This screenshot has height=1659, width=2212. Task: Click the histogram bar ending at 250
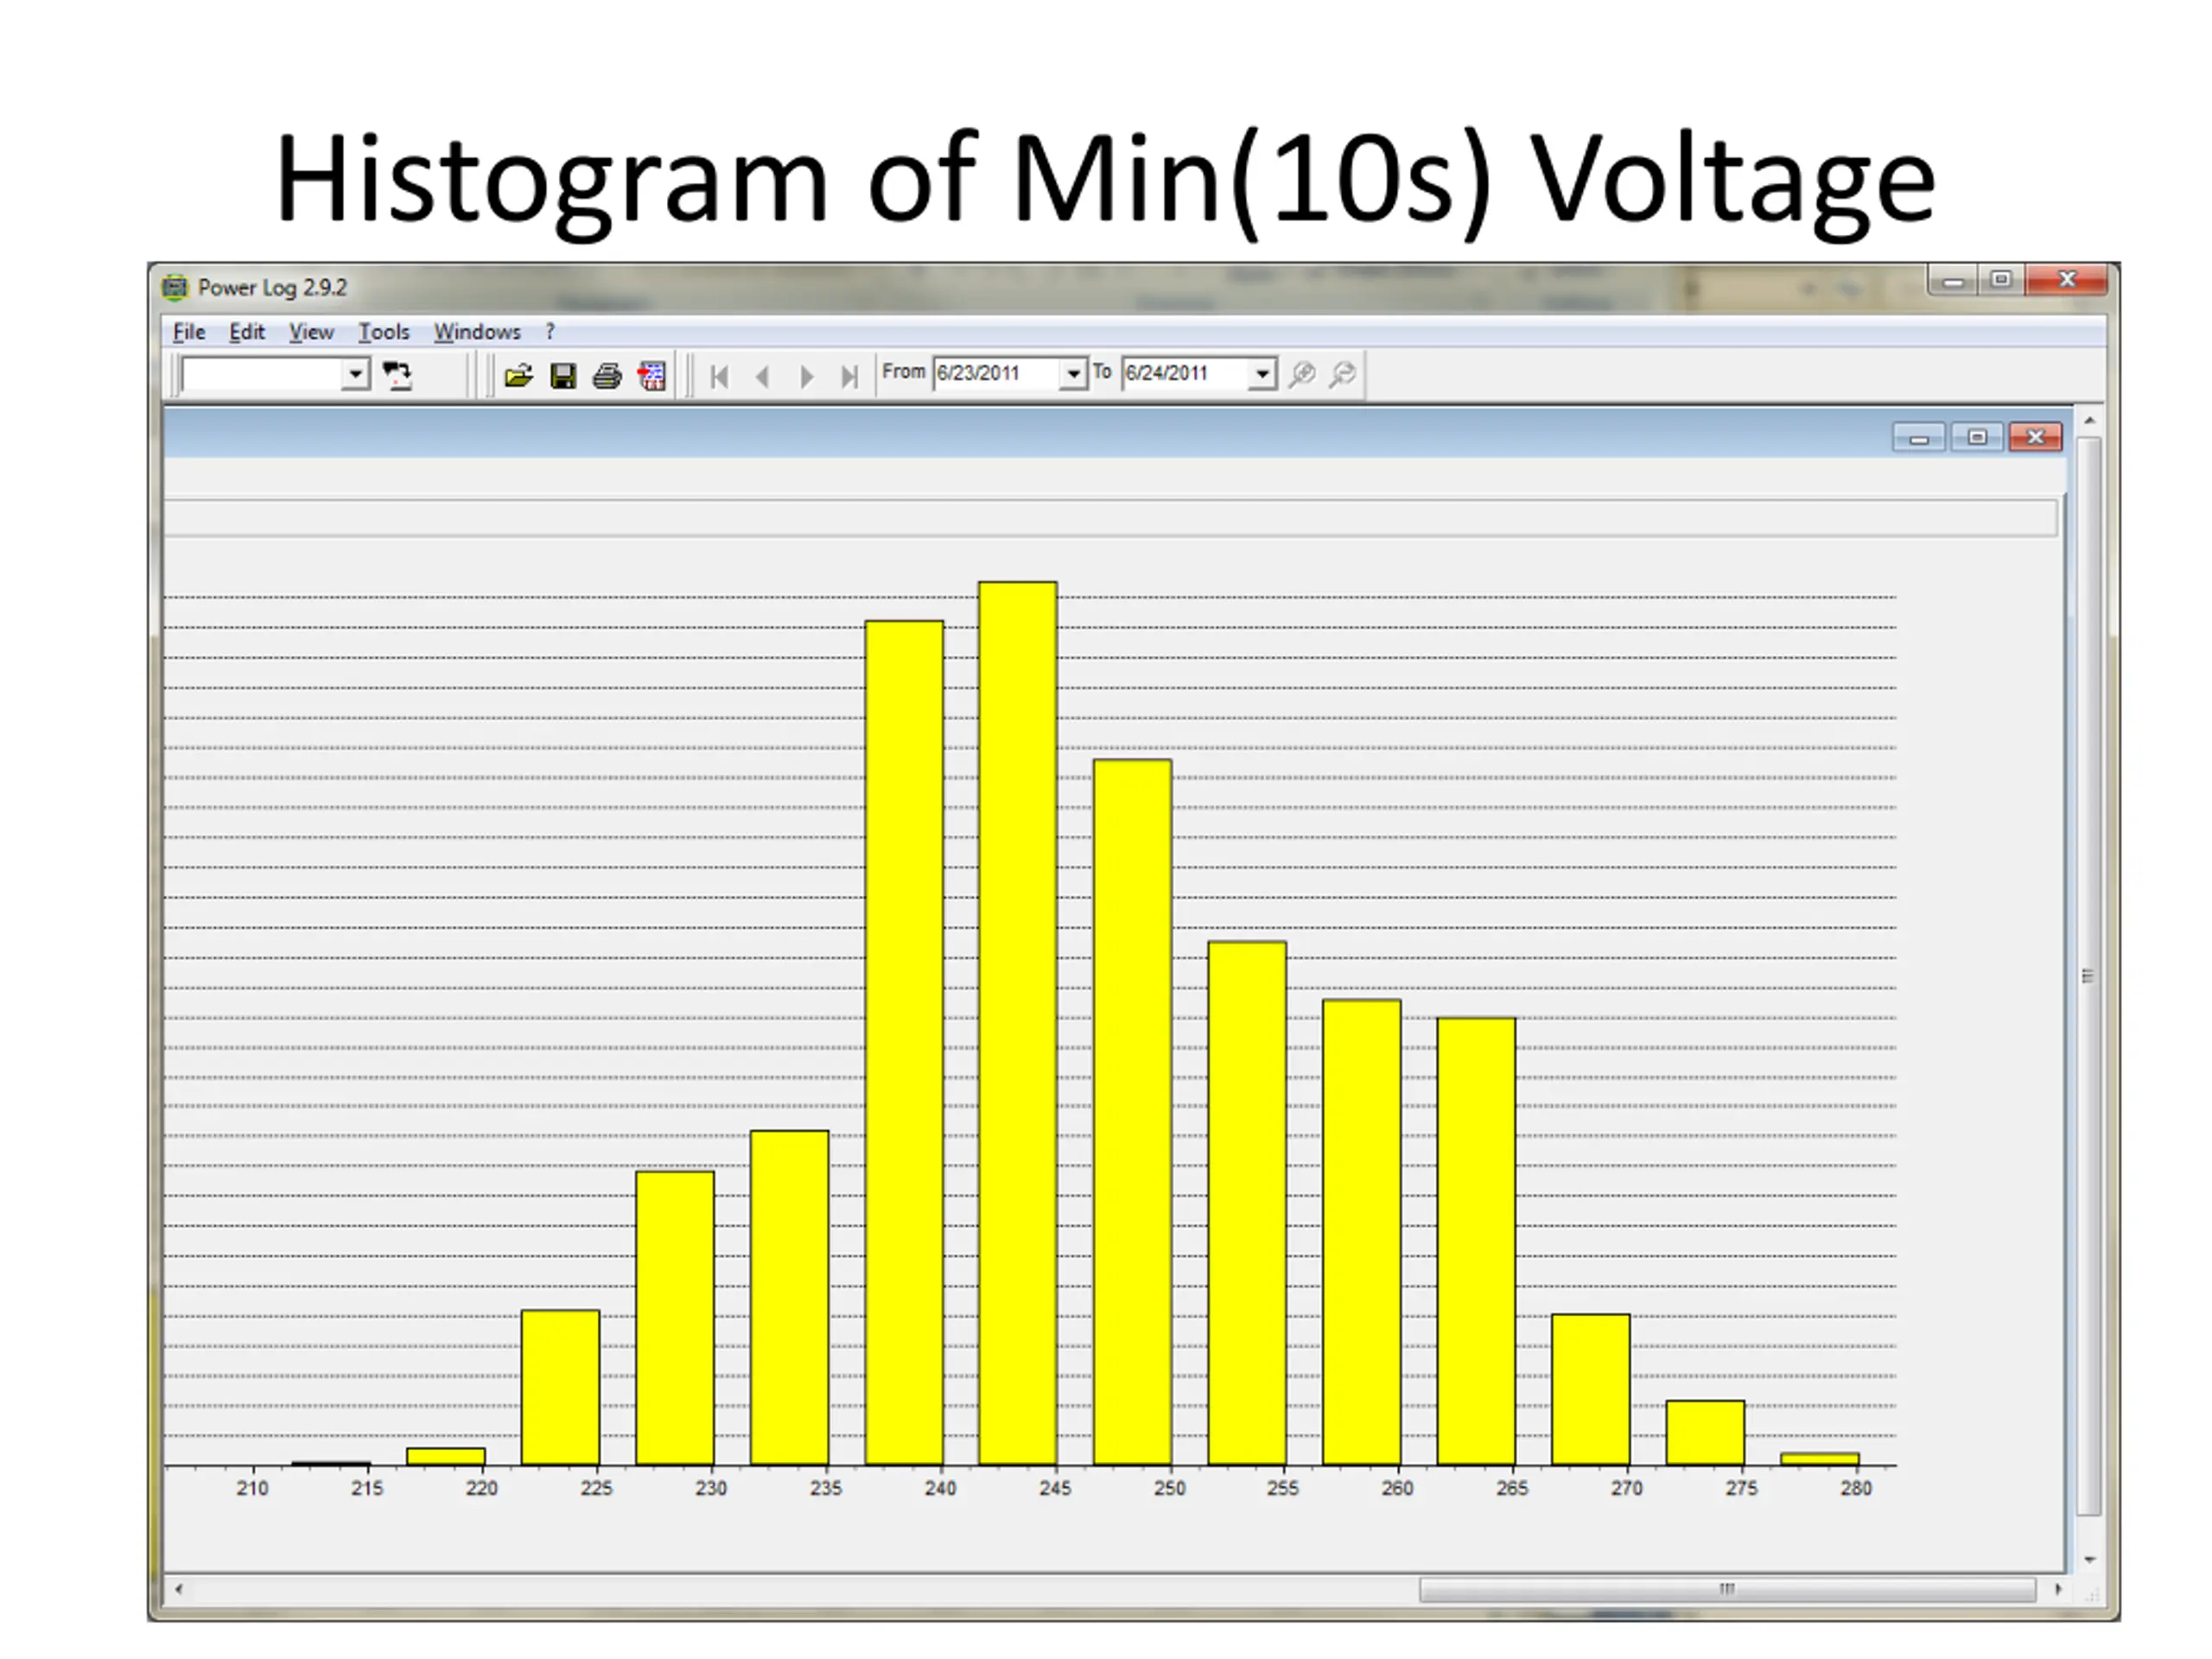[x=1132, y=1112]
